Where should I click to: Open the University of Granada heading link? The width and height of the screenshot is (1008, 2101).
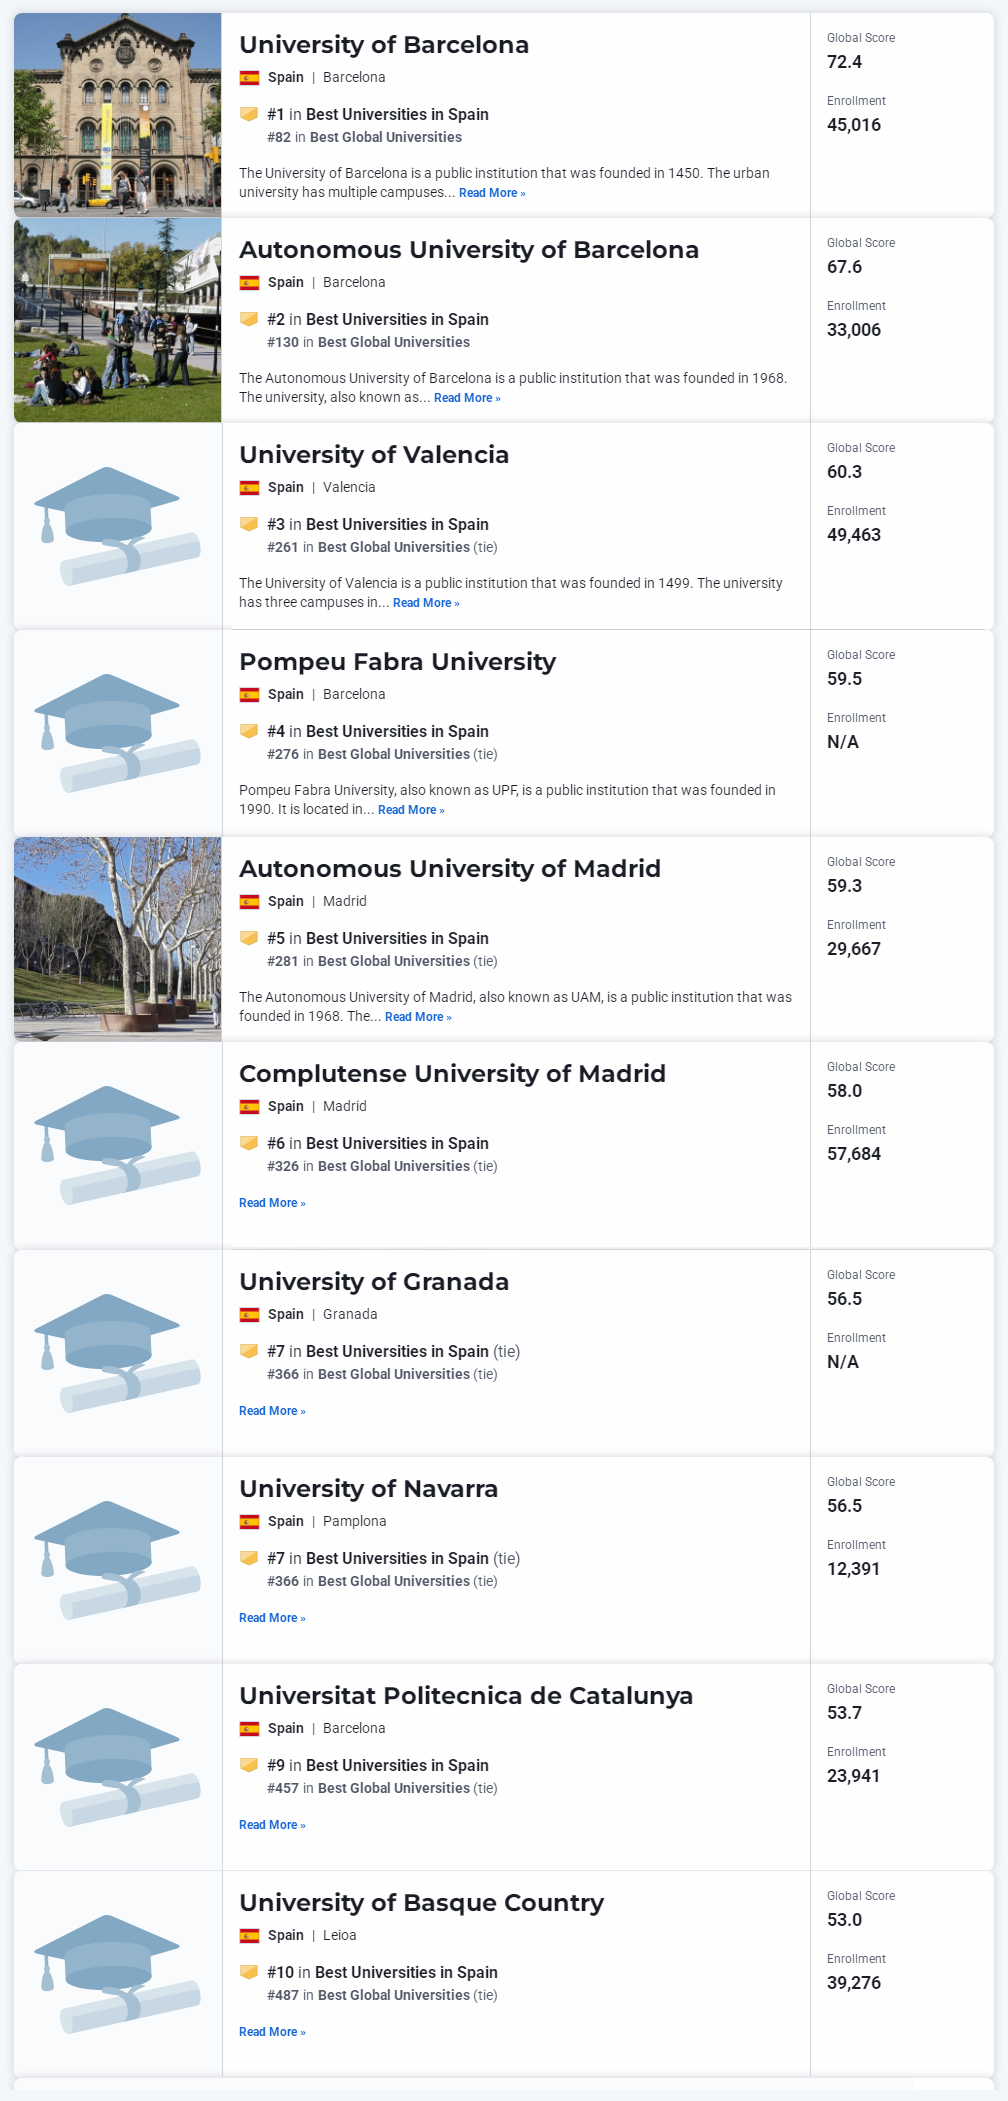pos(374,1282)
